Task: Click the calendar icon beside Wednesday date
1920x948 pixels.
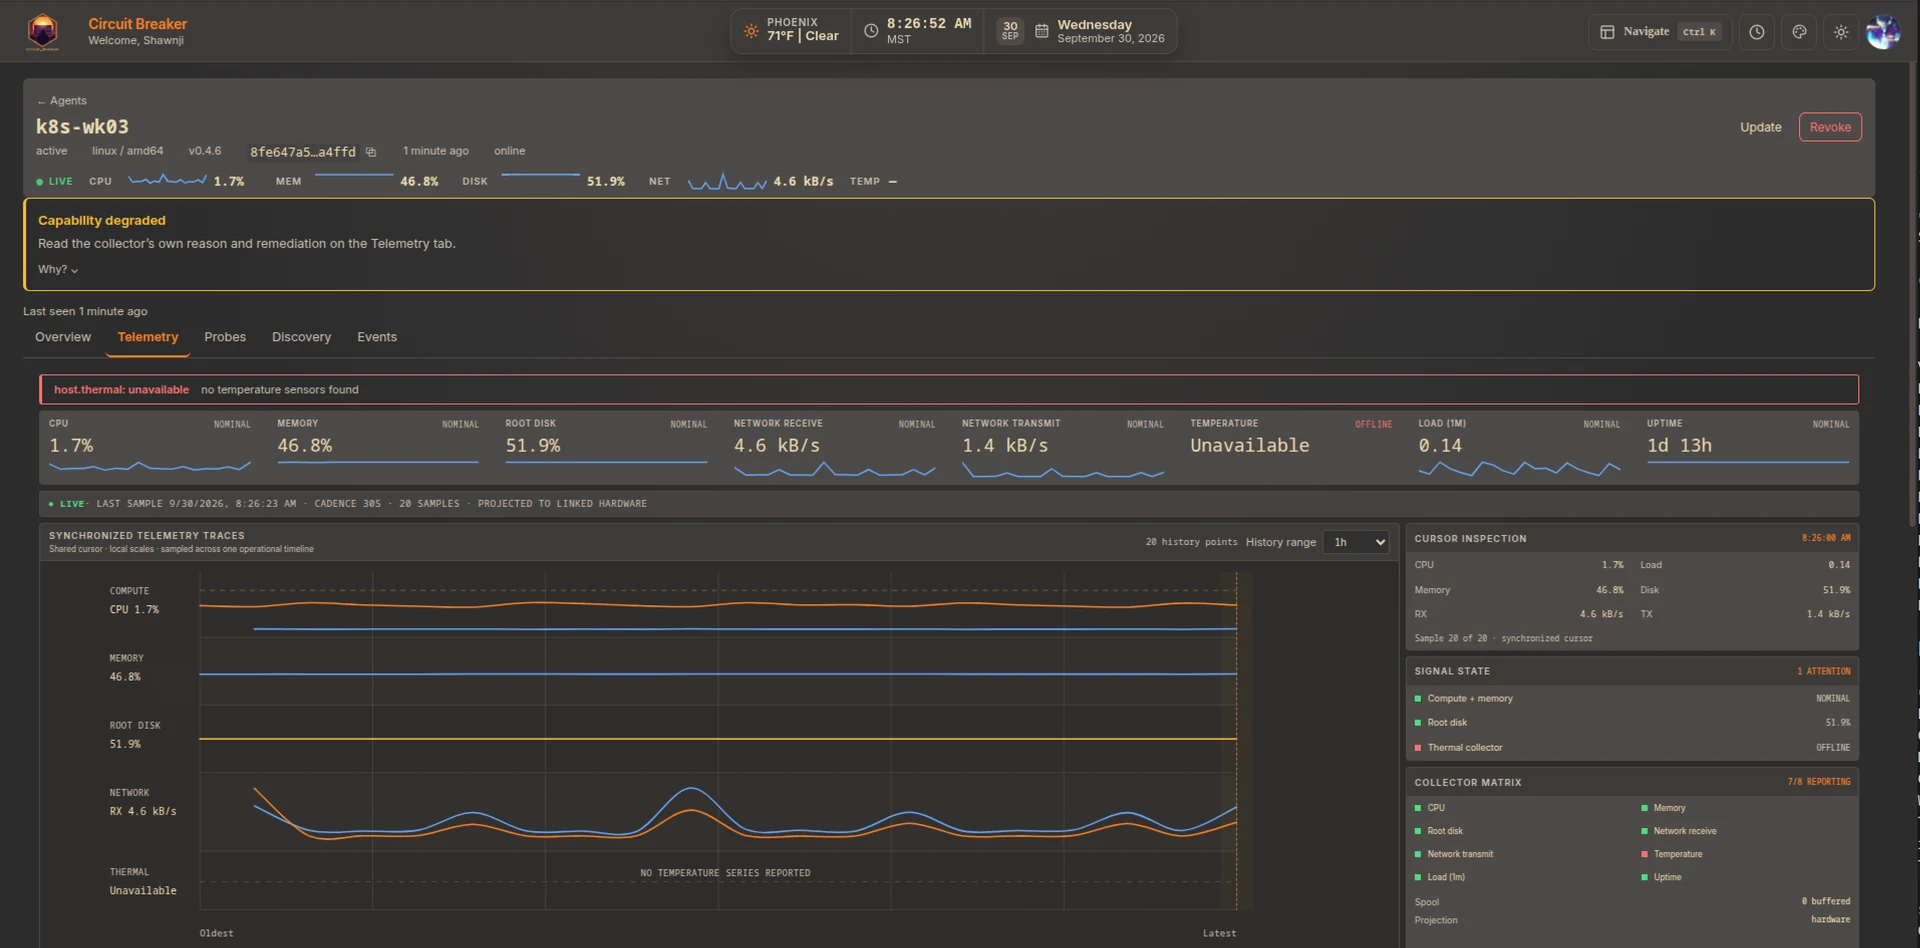Action: point(1041,31)
